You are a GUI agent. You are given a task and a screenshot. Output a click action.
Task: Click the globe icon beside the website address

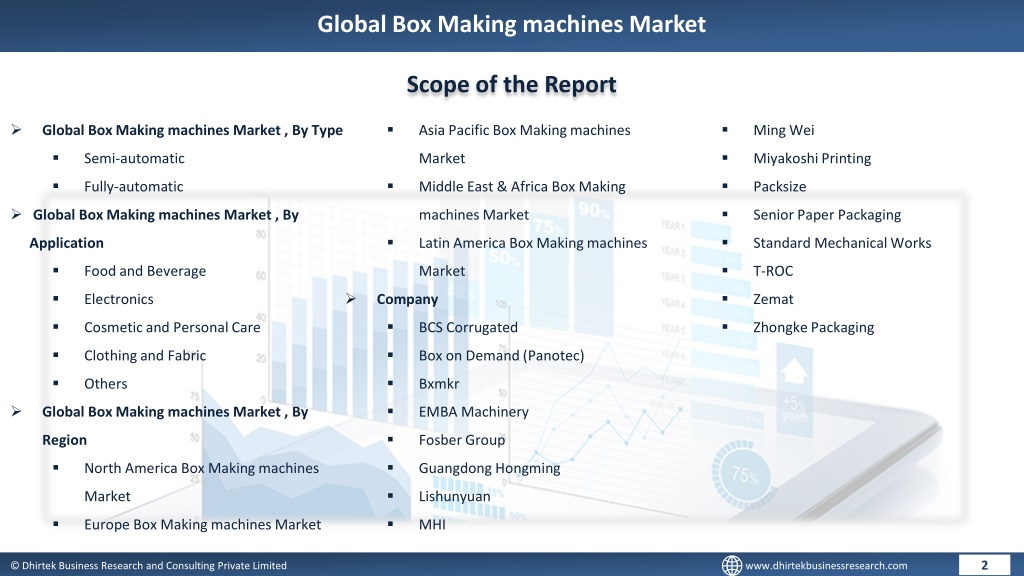click(731, 565)
